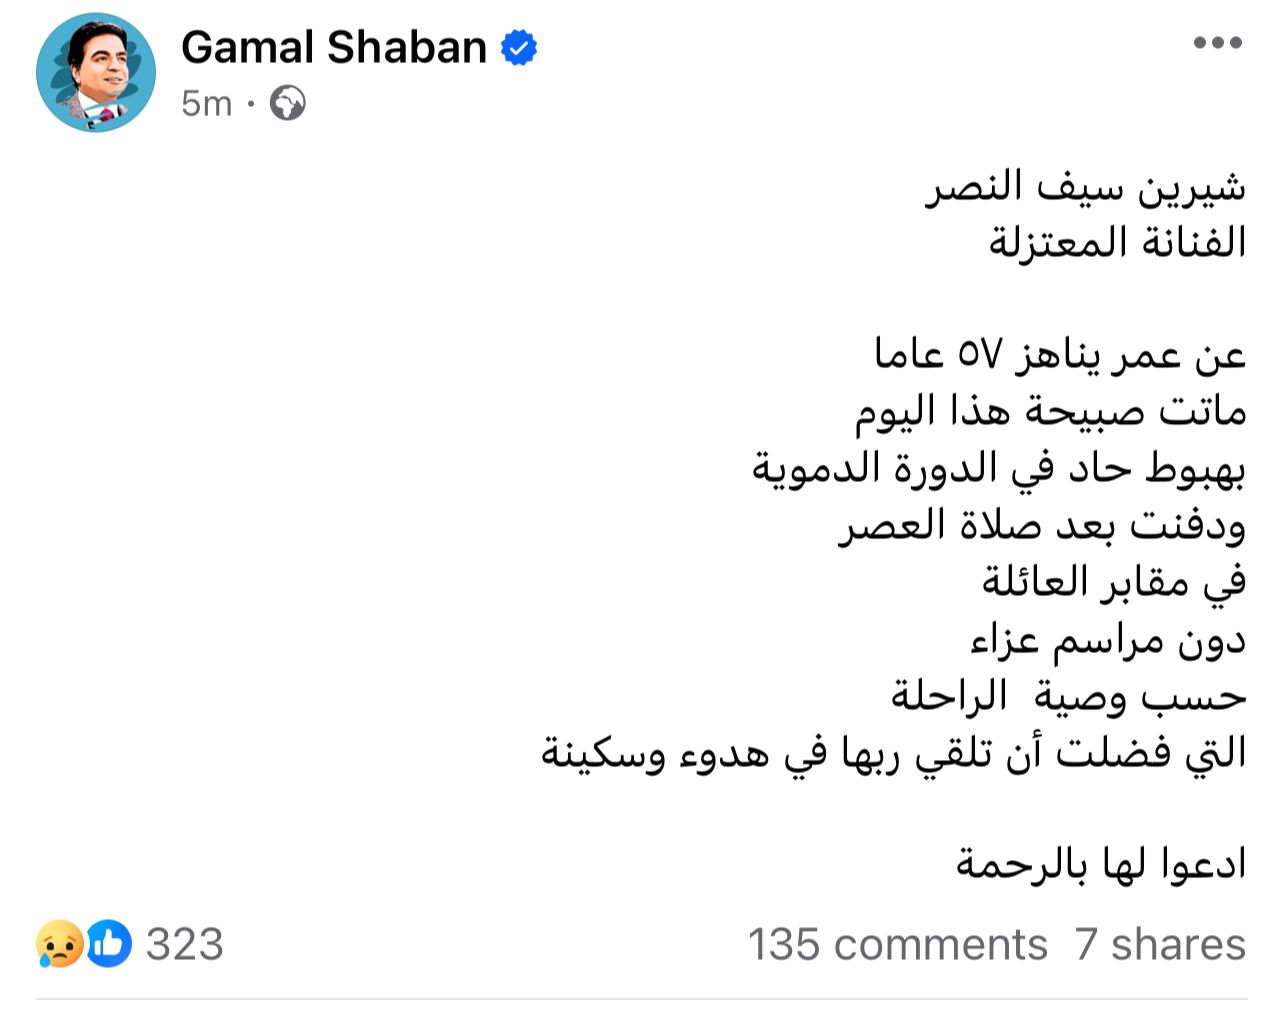Click the line "دون مراسم عزاء"
This screenshot has height=1011, width=1284.
click(1108, 638)
